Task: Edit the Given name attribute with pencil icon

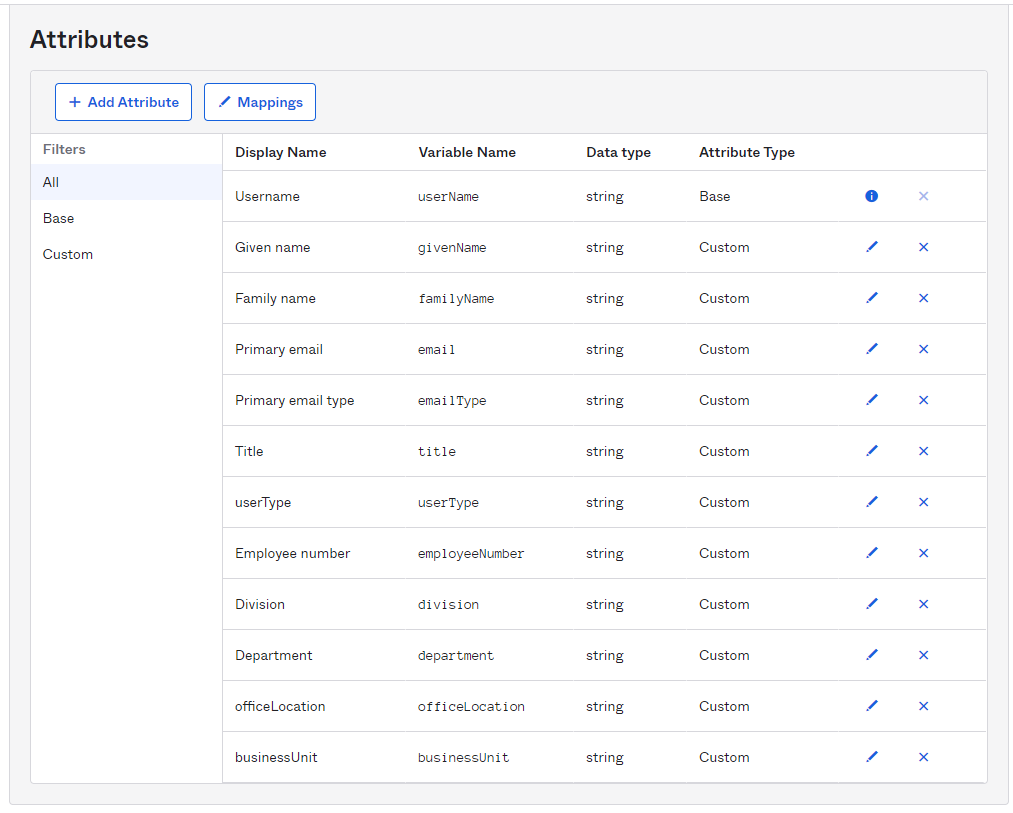Action: coord(871,247)
